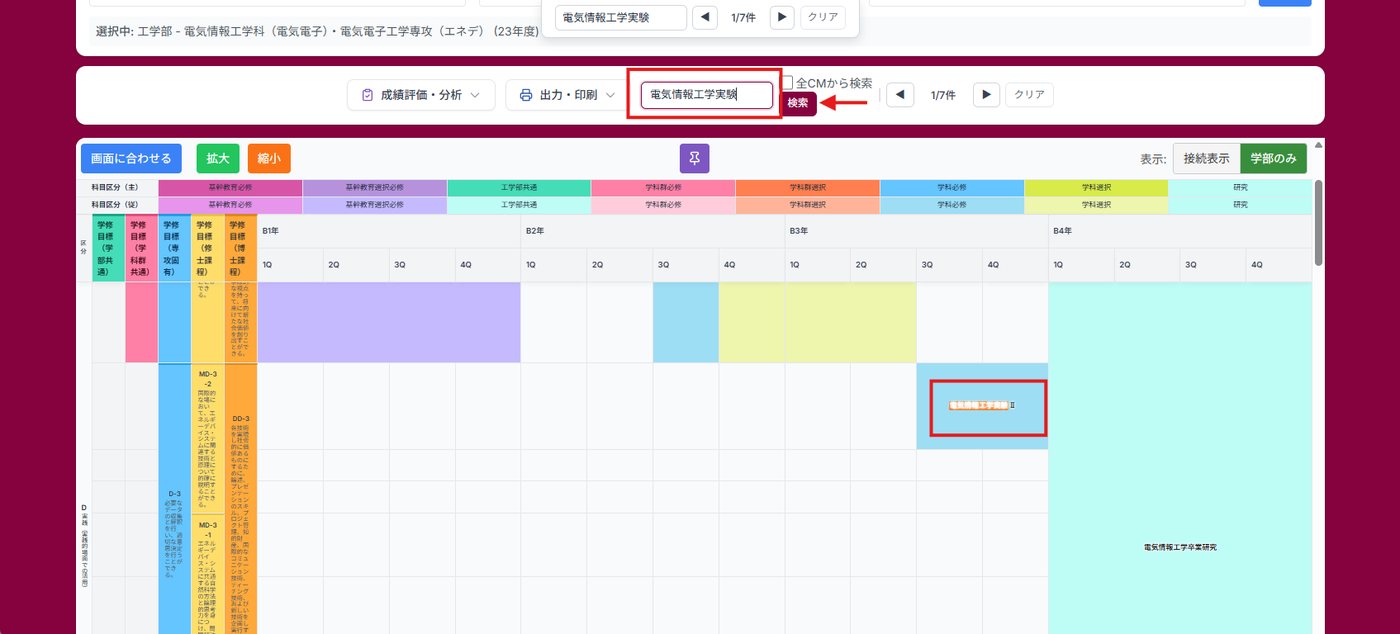
Task: Select 学科群選択 swatch in 科目区分（主） row
Action: coord(807,187)
